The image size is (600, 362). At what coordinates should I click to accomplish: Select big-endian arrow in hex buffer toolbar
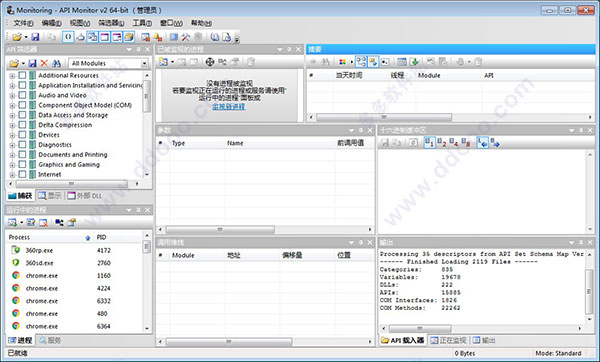pos(495,143)
